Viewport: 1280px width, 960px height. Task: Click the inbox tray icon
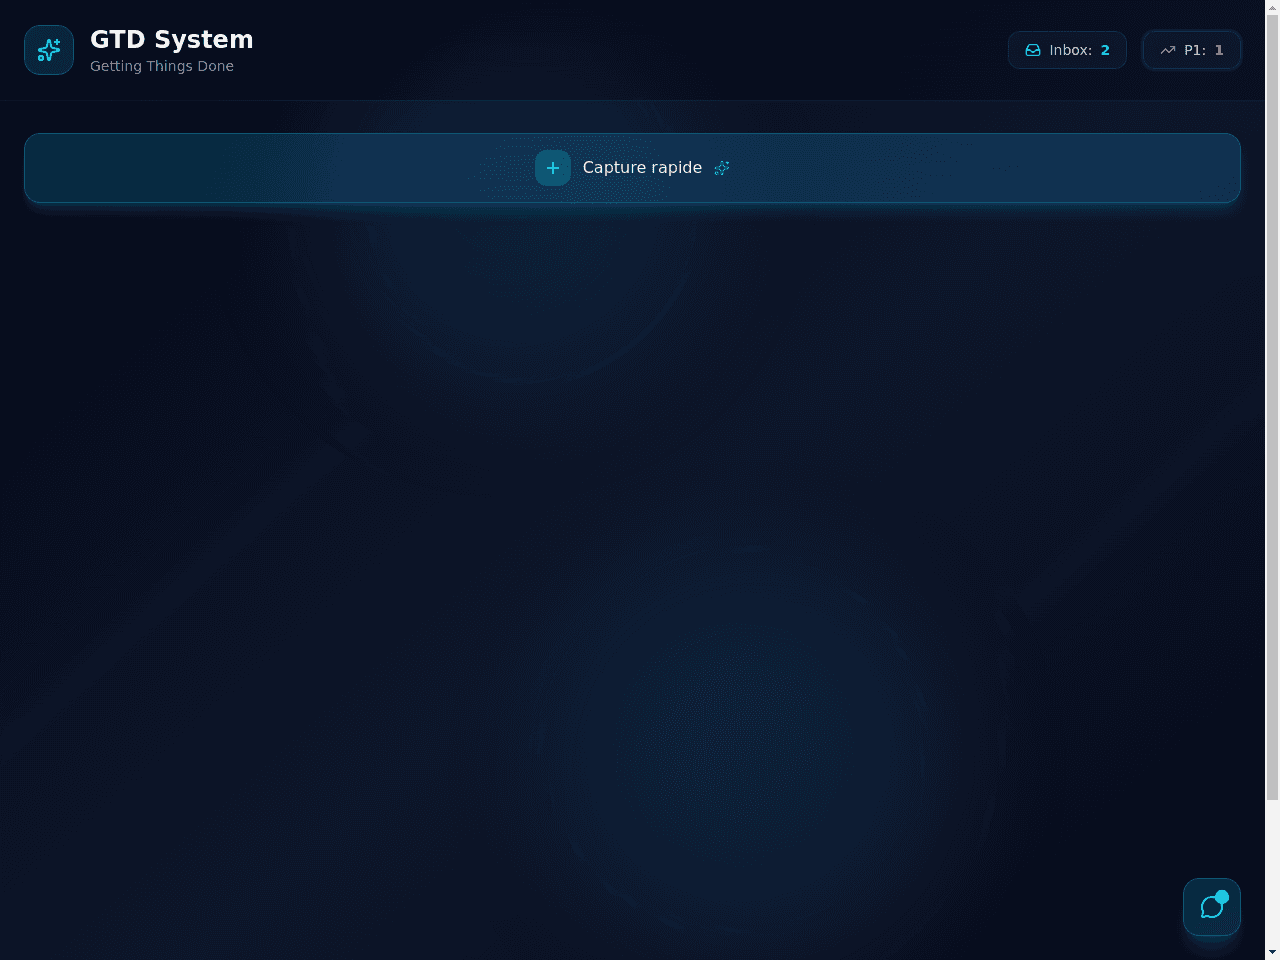tap(1033, 50)
